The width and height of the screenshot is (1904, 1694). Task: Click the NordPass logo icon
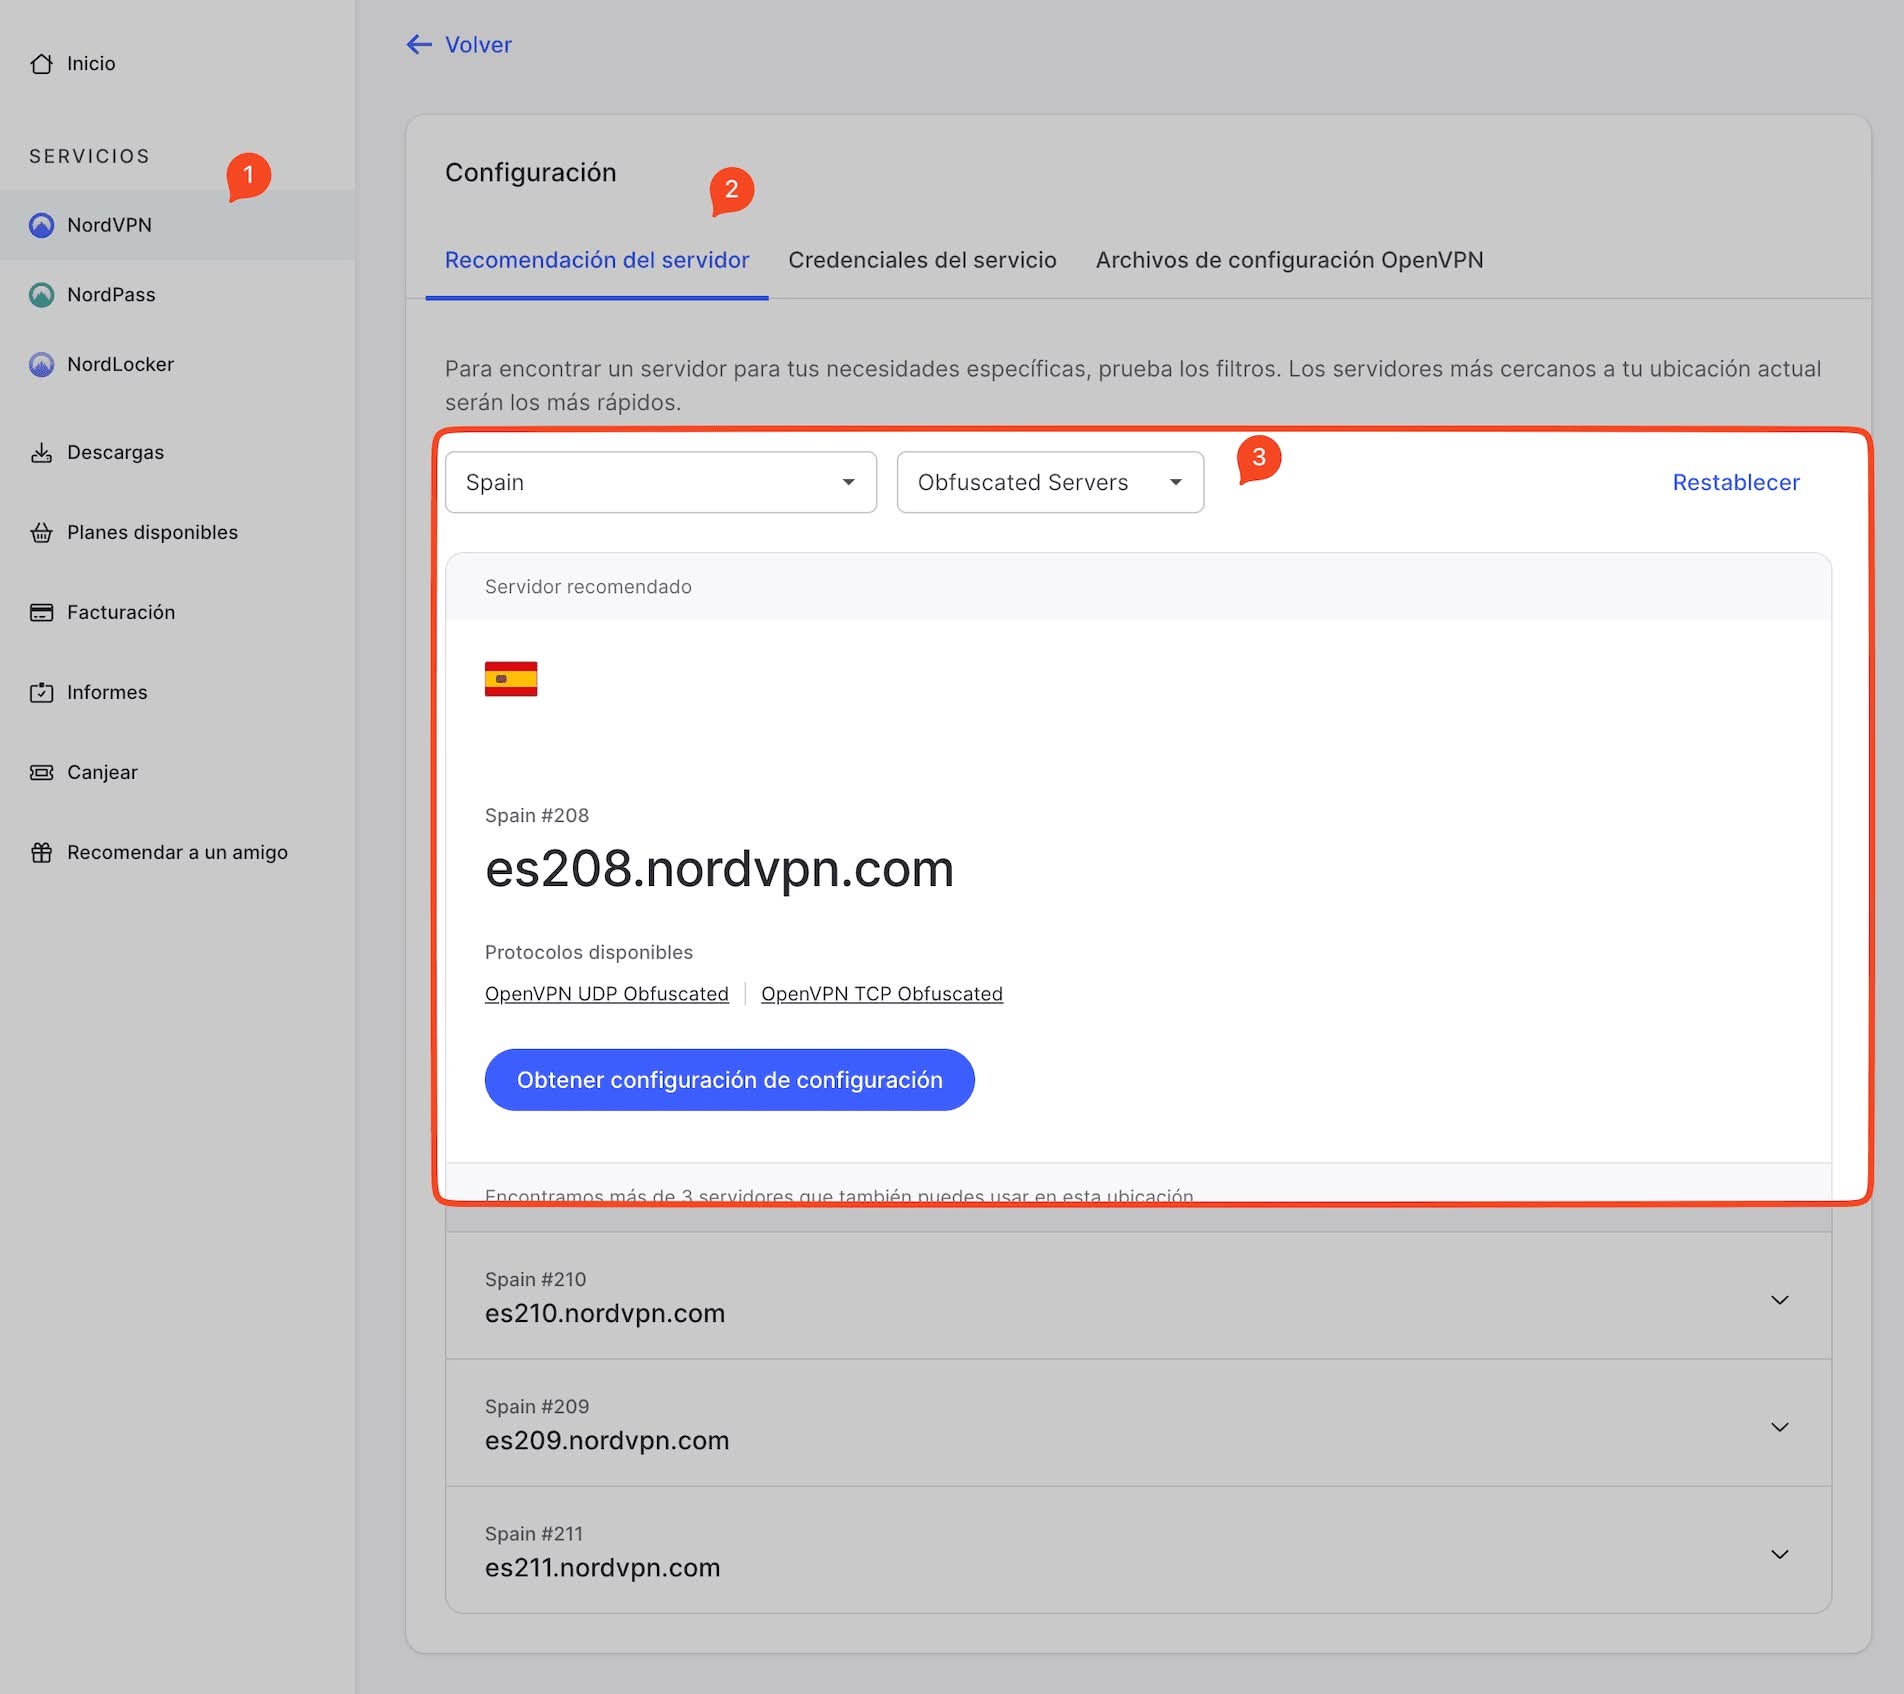[x=41, y=295]
